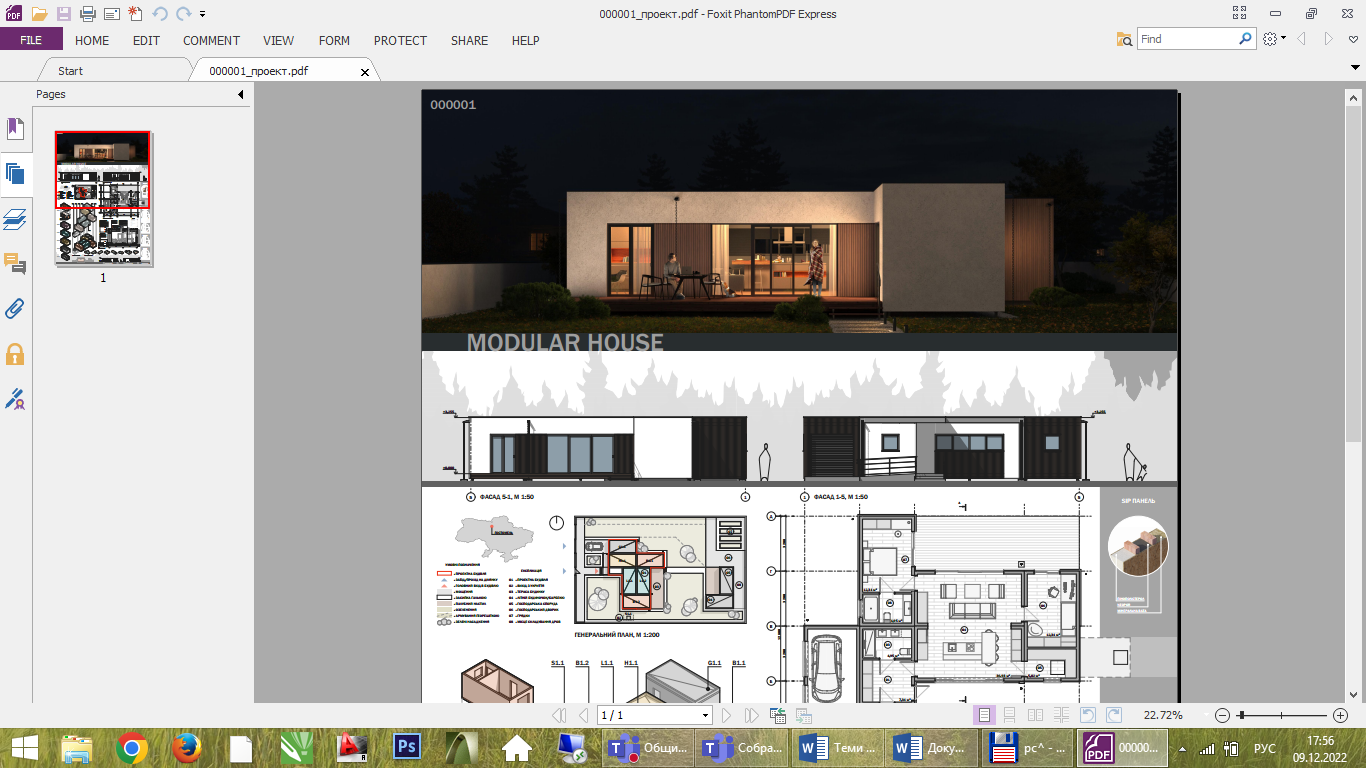Open the Attachments paperclip panel
The width and height of the screenshot is (1366, 768).
[15, 308]
